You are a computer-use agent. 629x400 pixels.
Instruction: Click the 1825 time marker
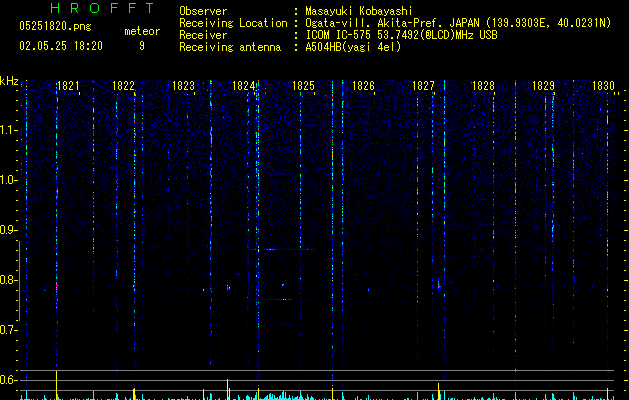(303, 86)
